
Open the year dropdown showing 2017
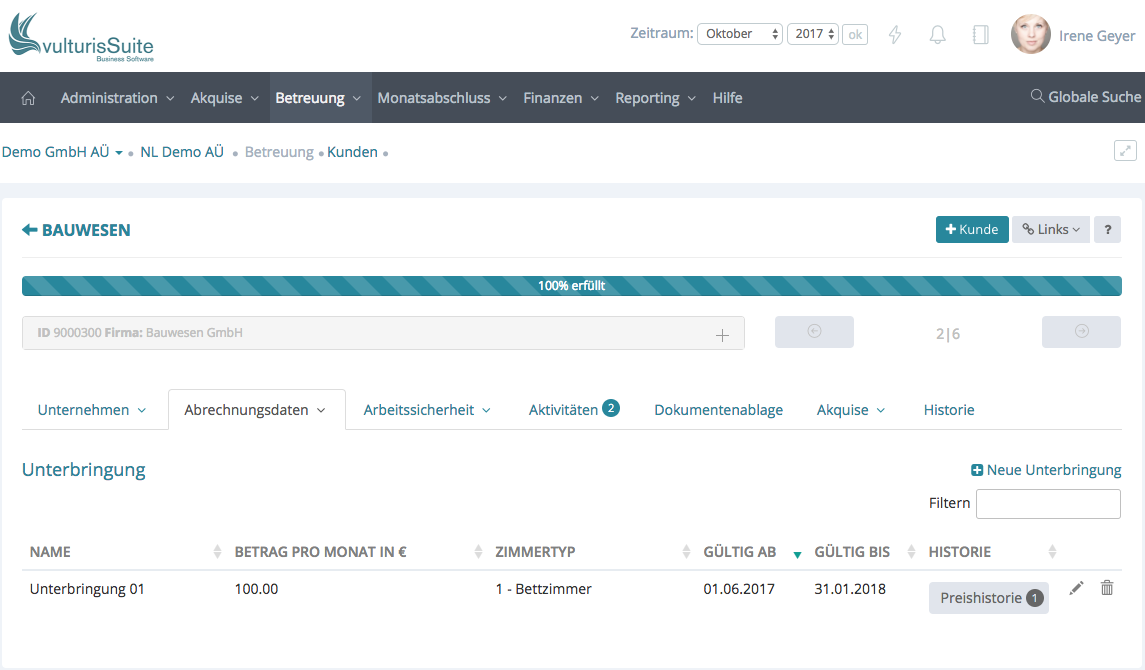[x=813, y=34]
